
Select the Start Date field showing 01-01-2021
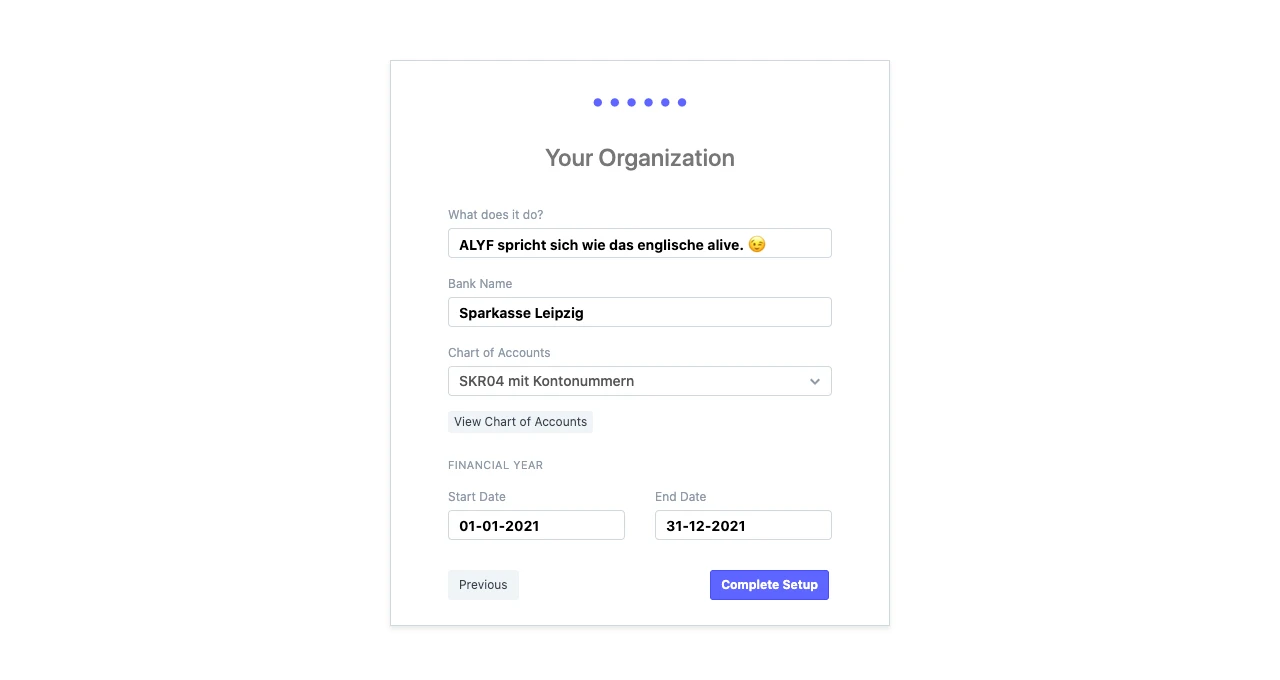tap(536, 525)
